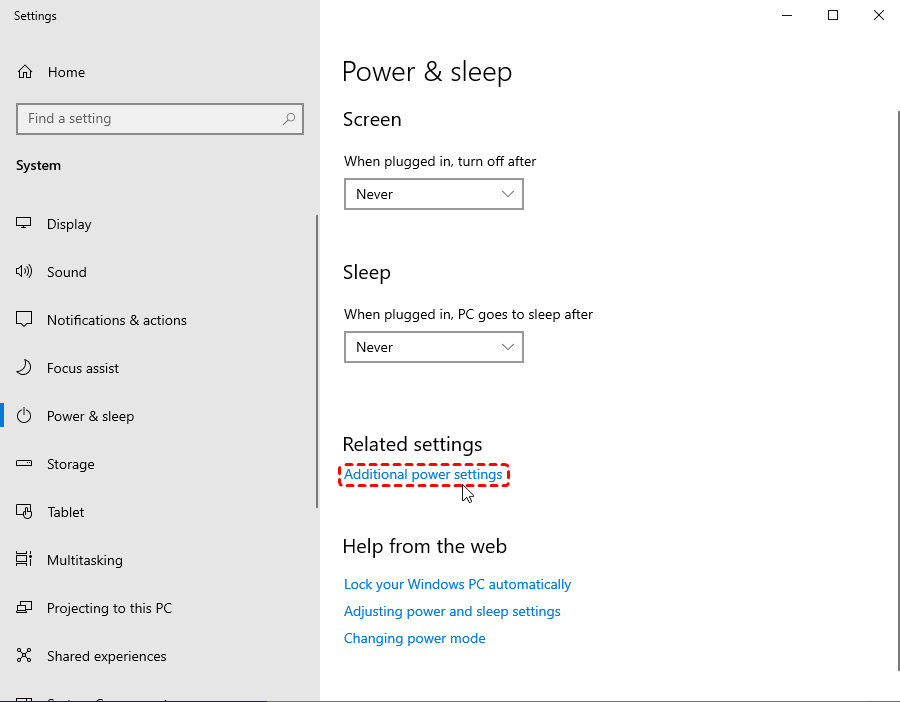Open screen turn off after dropdown
The image size is (900, 702).
433,194
